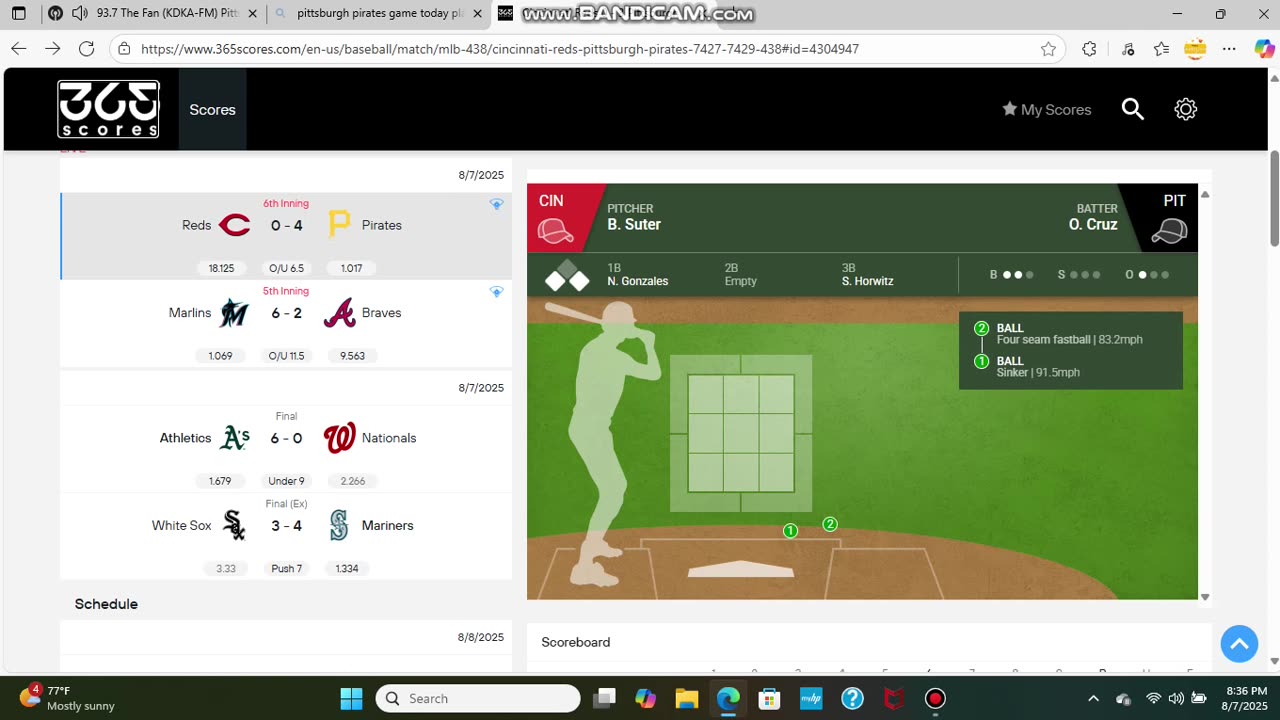Image resolution: width=1280 pixels, height=720 pixels.
Task: Select the Reds vs Pirates game row
Action: click(x=286, y=236)
